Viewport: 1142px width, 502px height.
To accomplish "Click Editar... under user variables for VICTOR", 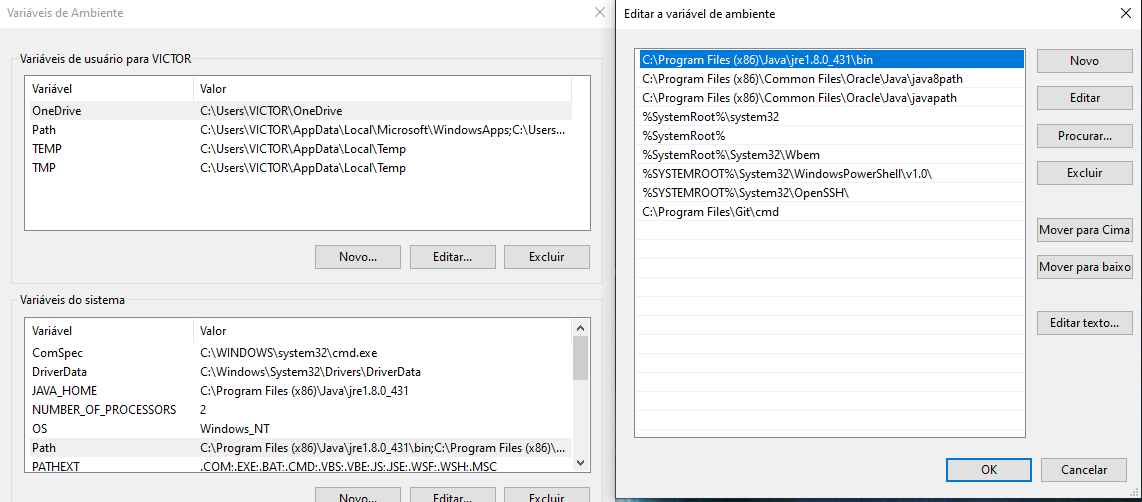I will 452,256.
